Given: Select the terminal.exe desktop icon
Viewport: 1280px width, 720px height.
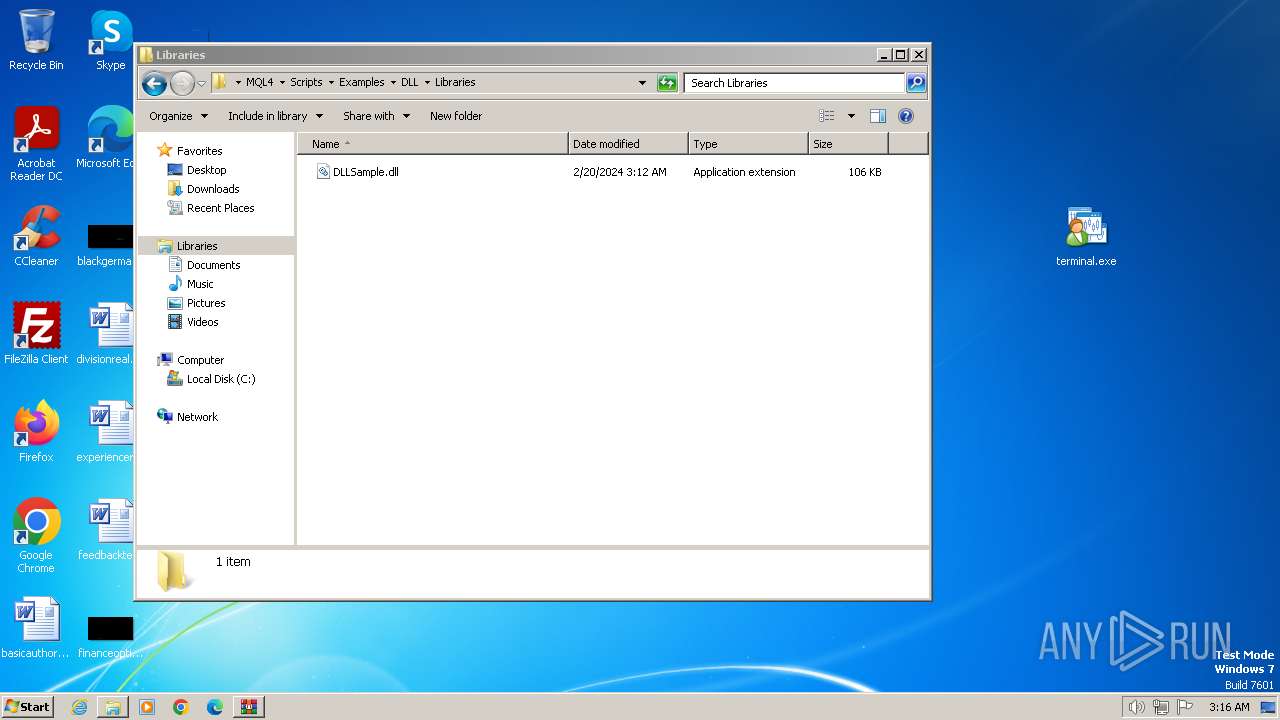Looking at the screenshot, I should 1086,237.
